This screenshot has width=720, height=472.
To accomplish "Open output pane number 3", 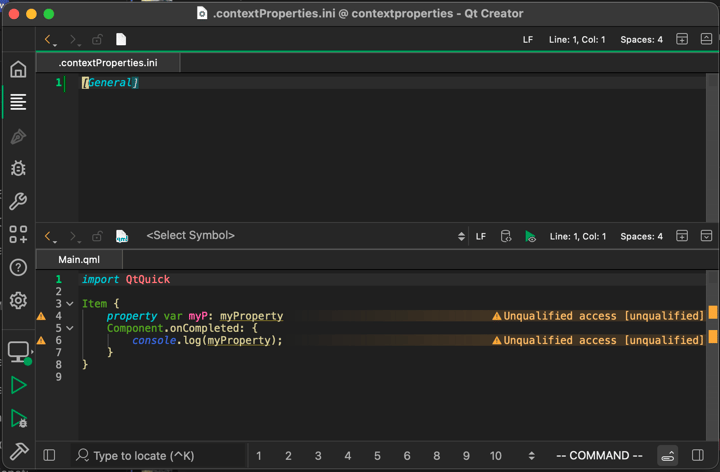I will (x=318, y=456).
